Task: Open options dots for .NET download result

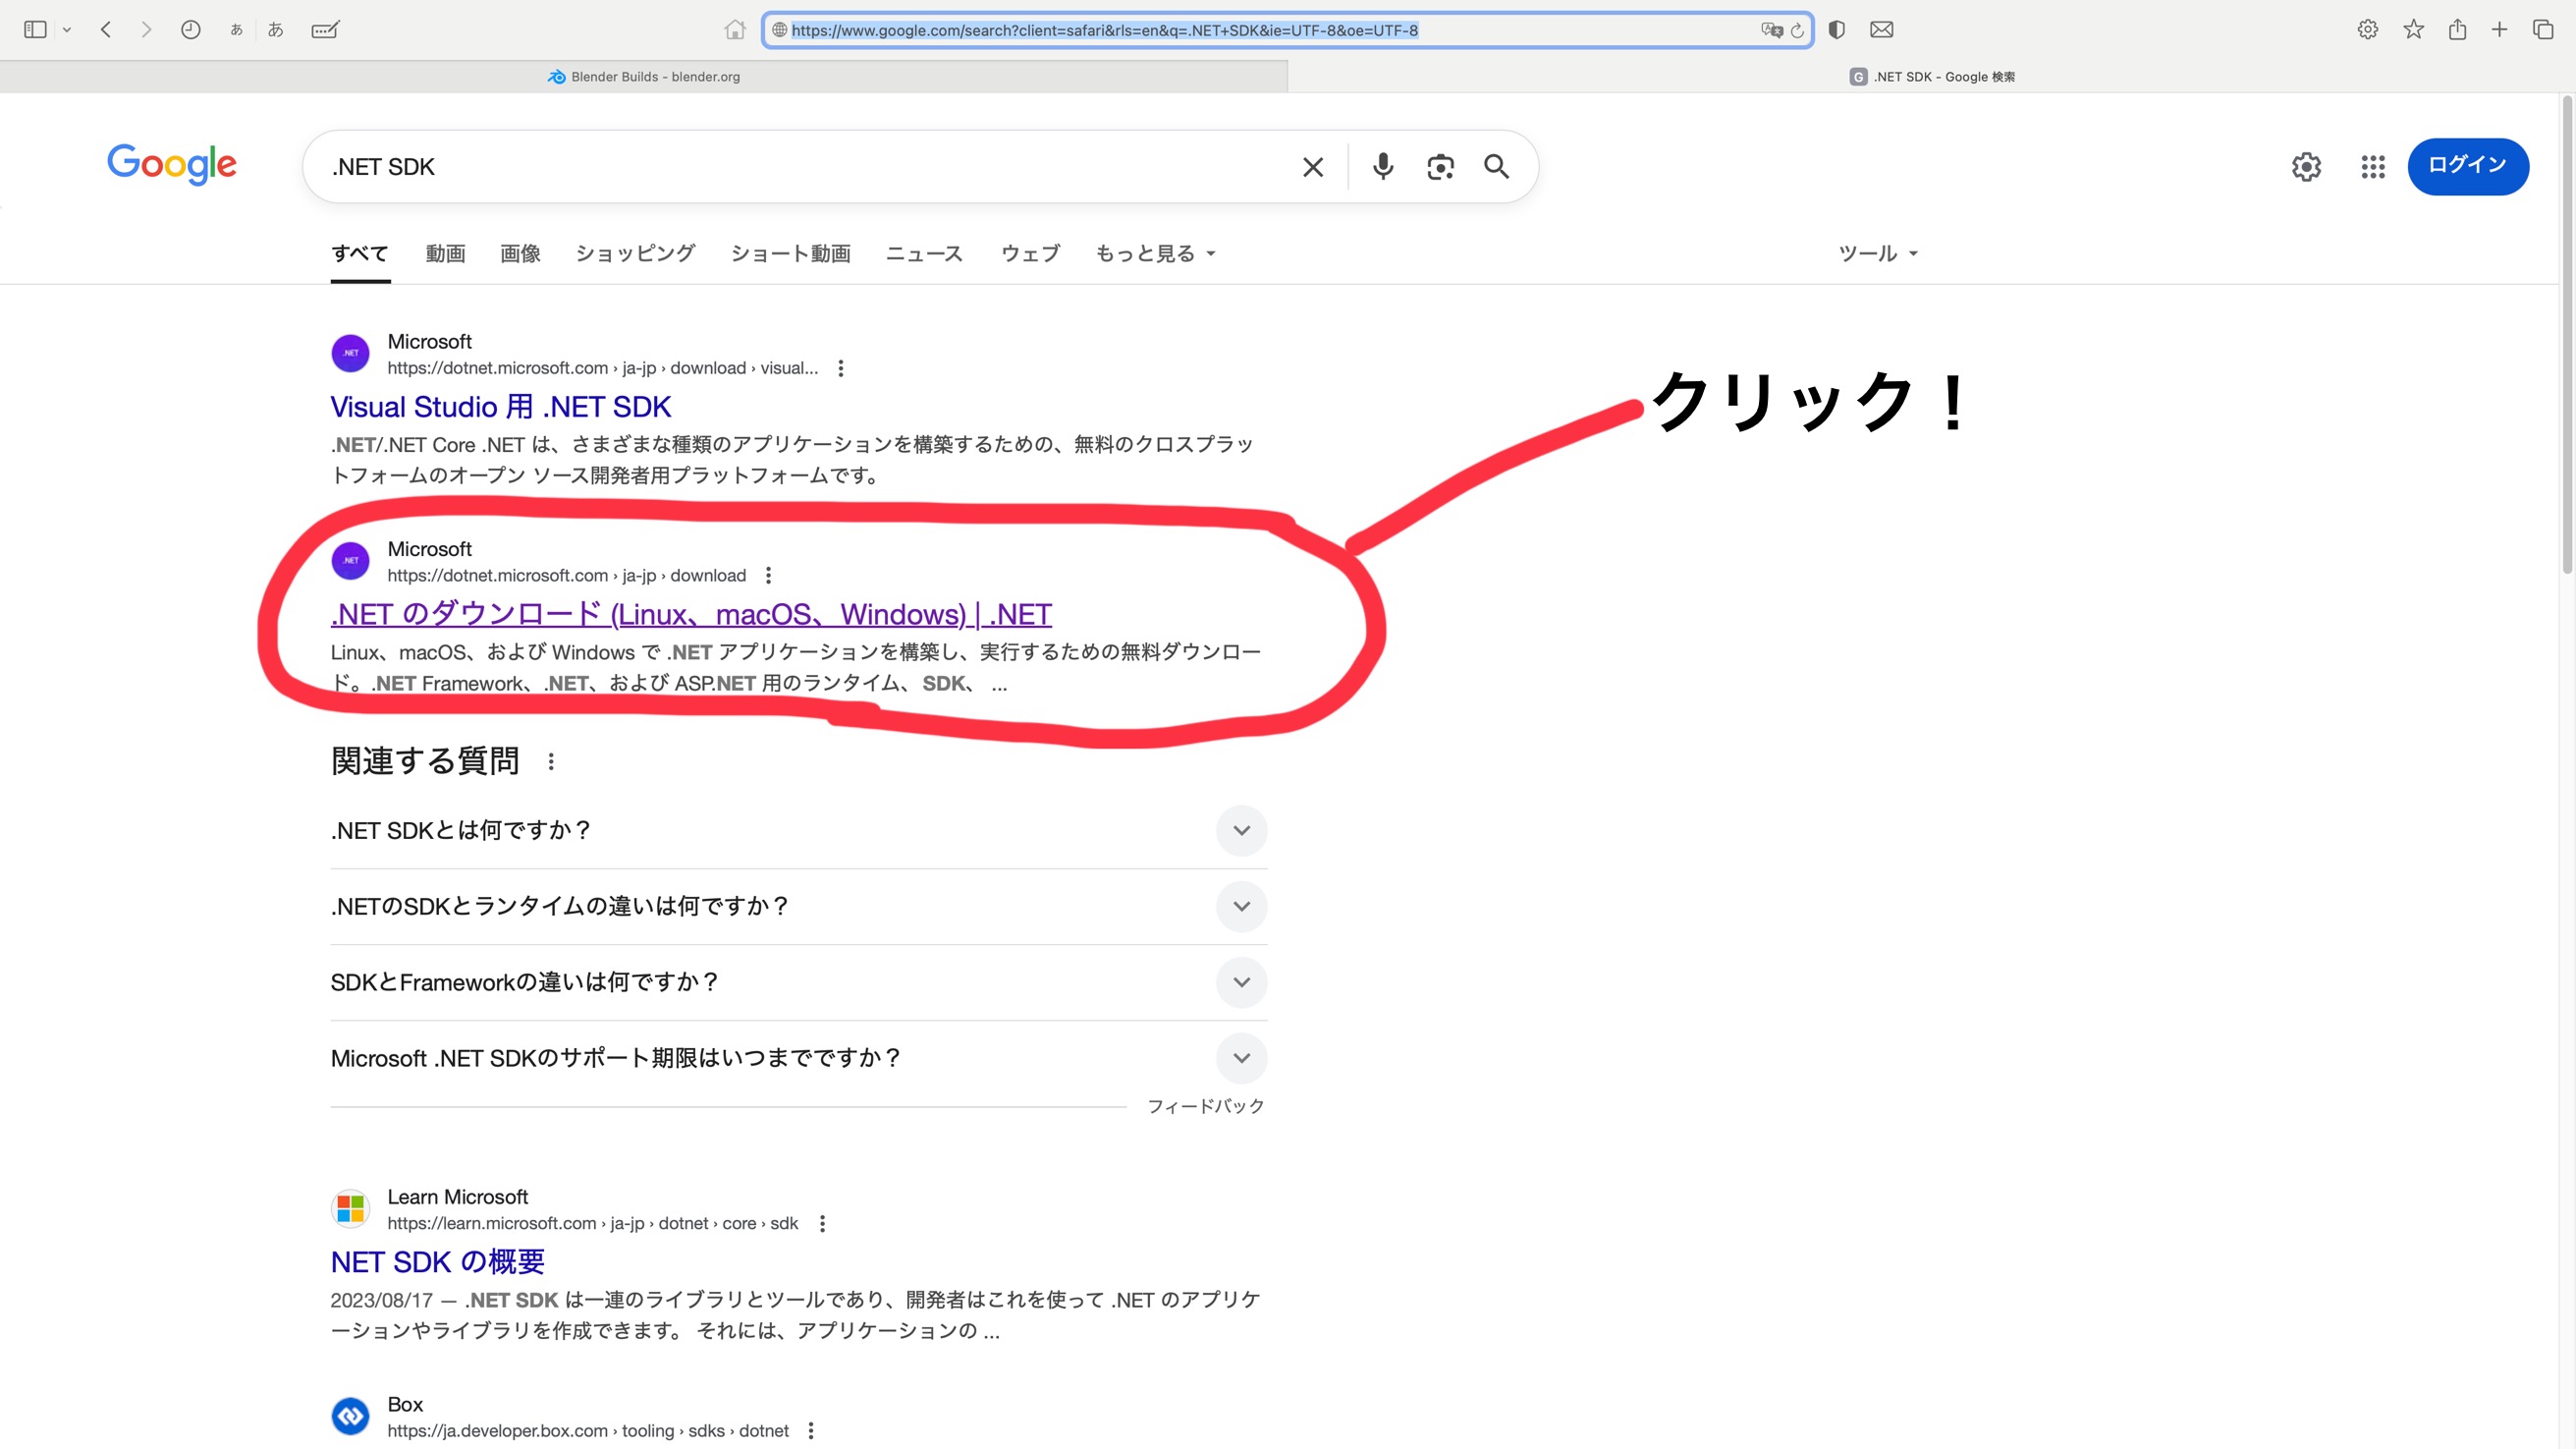Action: tap(768, 575)
